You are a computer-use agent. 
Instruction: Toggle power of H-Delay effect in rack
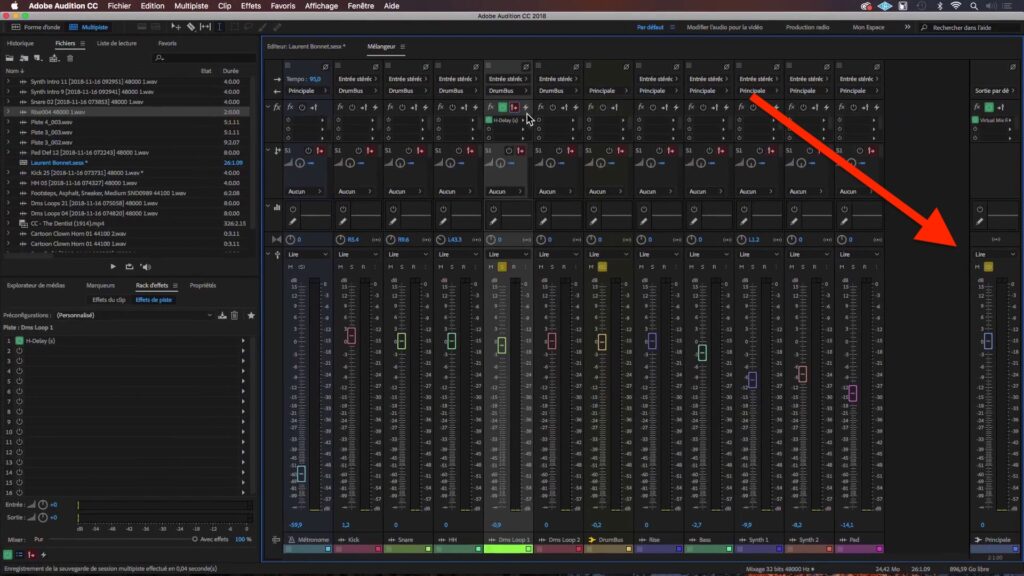point(18,341)
